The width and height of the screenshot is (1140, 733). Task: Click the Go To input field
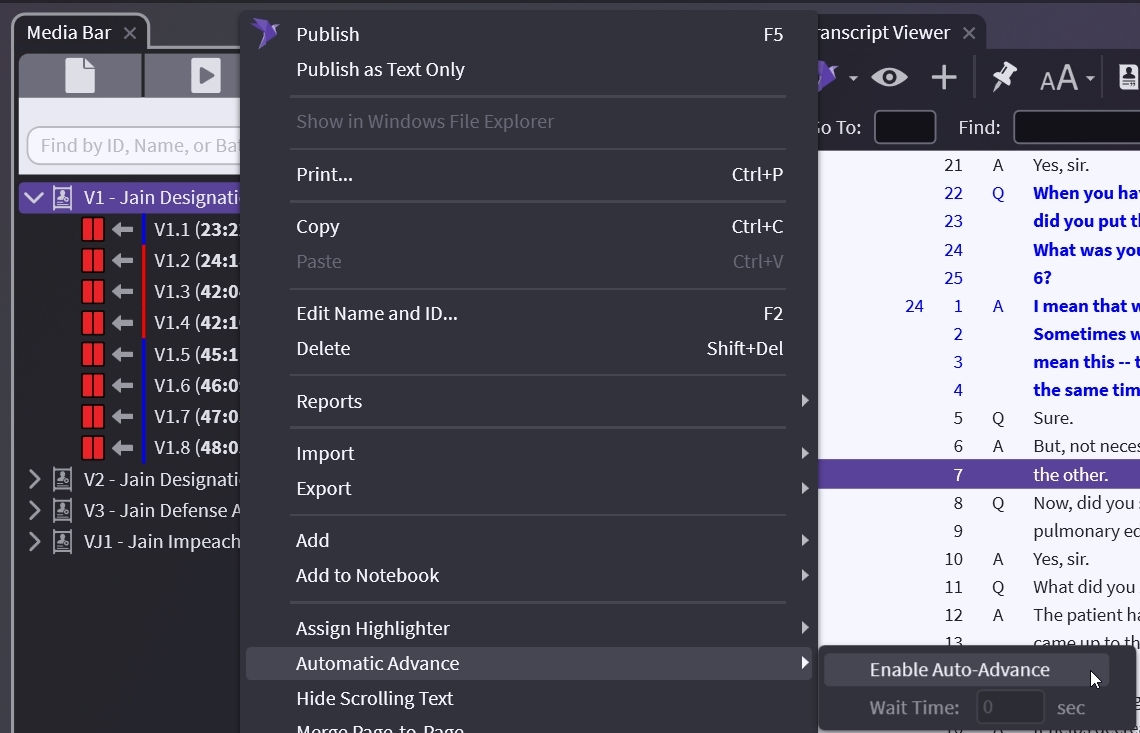click(904, 127)
